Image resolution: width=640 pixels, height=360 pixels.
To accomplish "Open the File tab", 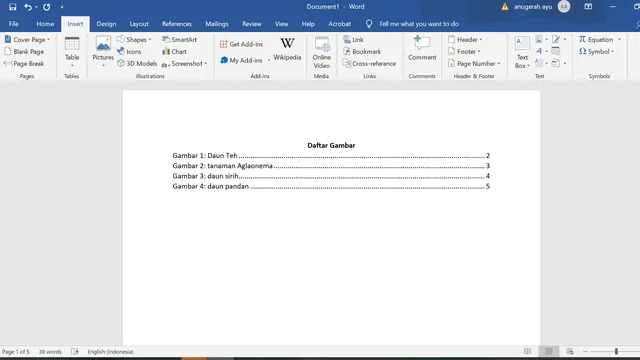I will coord(13,24).
